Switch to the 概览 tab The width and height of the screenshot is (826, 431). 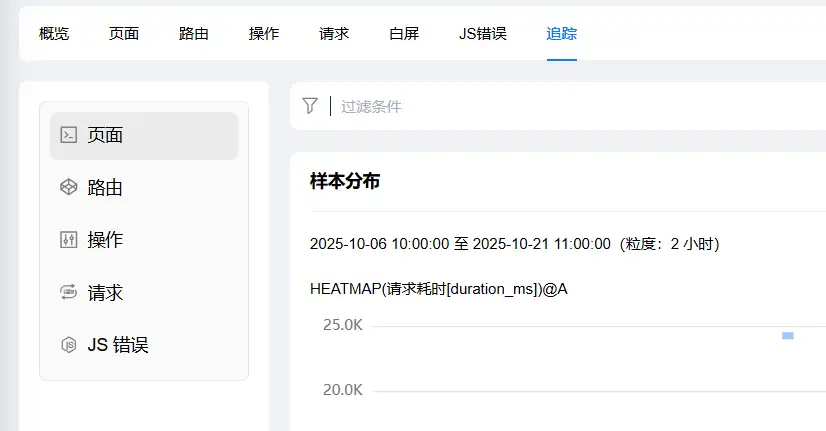(54, 33)
